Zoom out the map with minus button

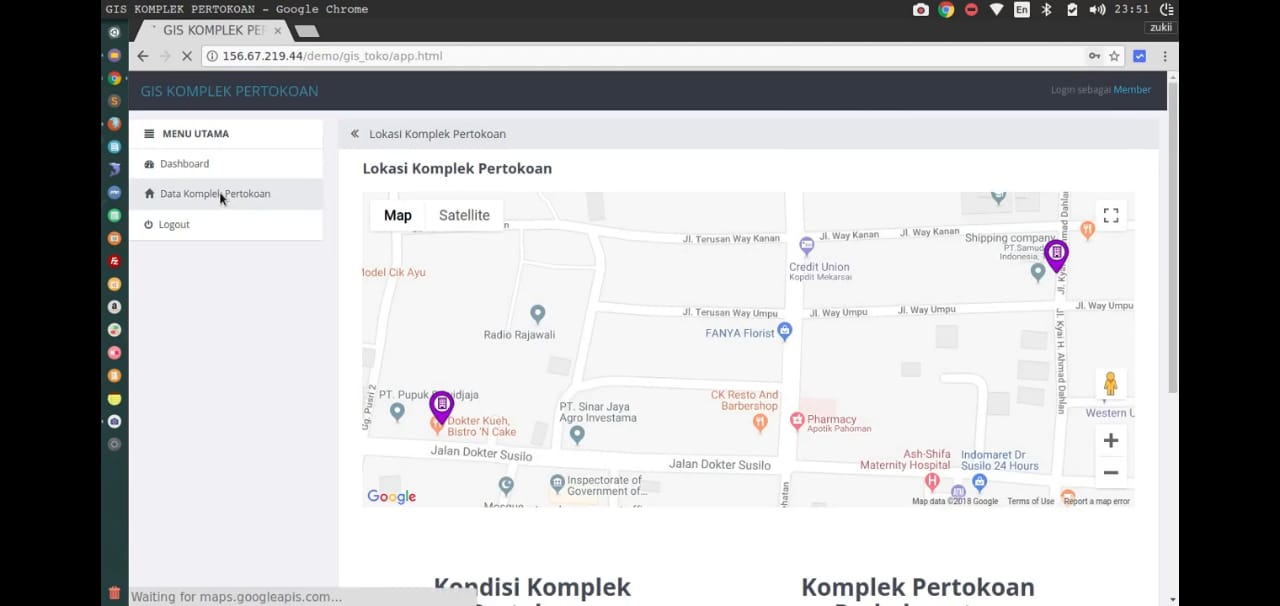pos(1110,473)
